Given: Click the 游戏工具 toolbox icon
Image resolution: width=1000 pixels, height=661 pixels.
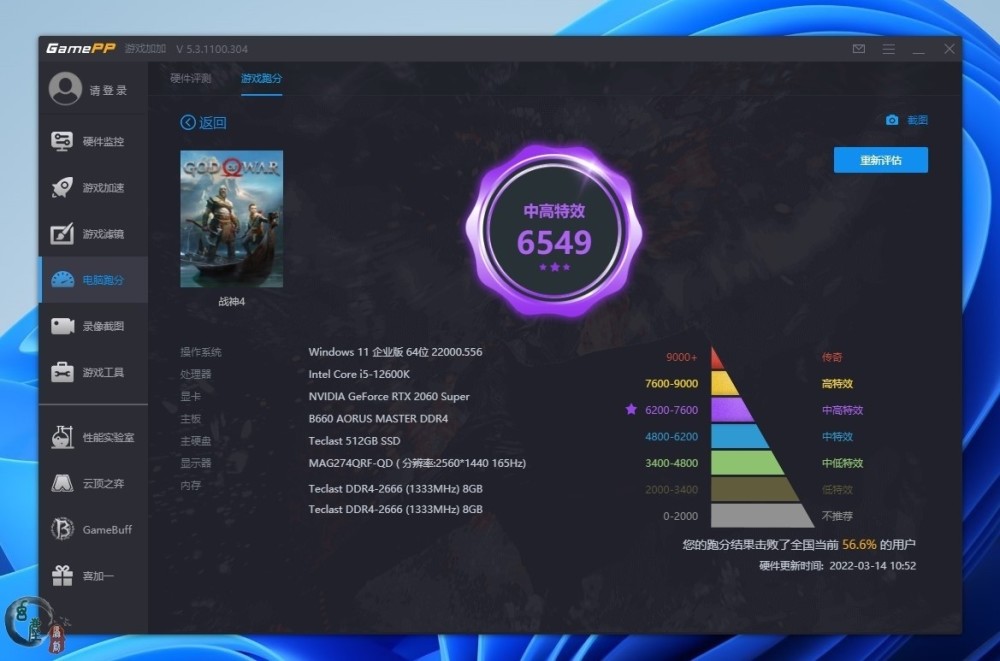Looking at the screenshot, I should pyautogui.click(x=62, y=372).
